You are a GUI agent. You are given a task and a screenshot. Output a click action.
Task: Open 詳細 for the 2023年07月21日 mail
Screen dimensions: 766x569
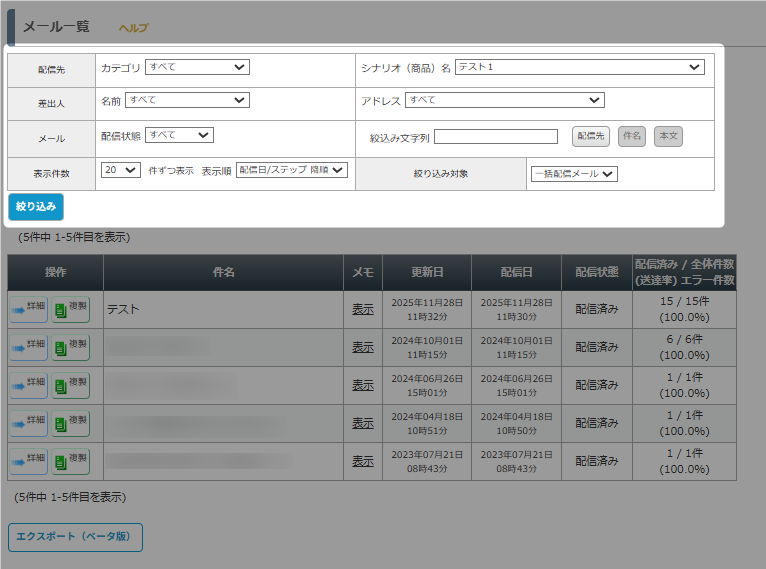tap(28, 460)
